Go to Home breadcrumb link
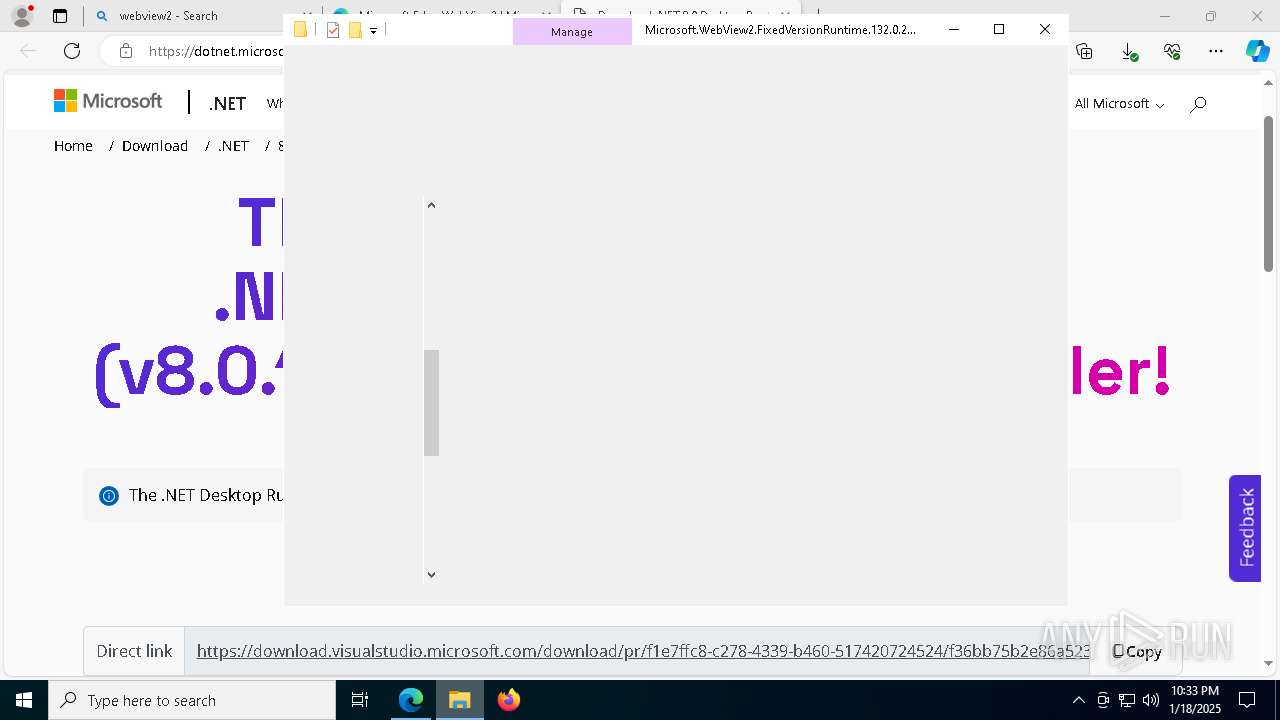 [73, 146]
